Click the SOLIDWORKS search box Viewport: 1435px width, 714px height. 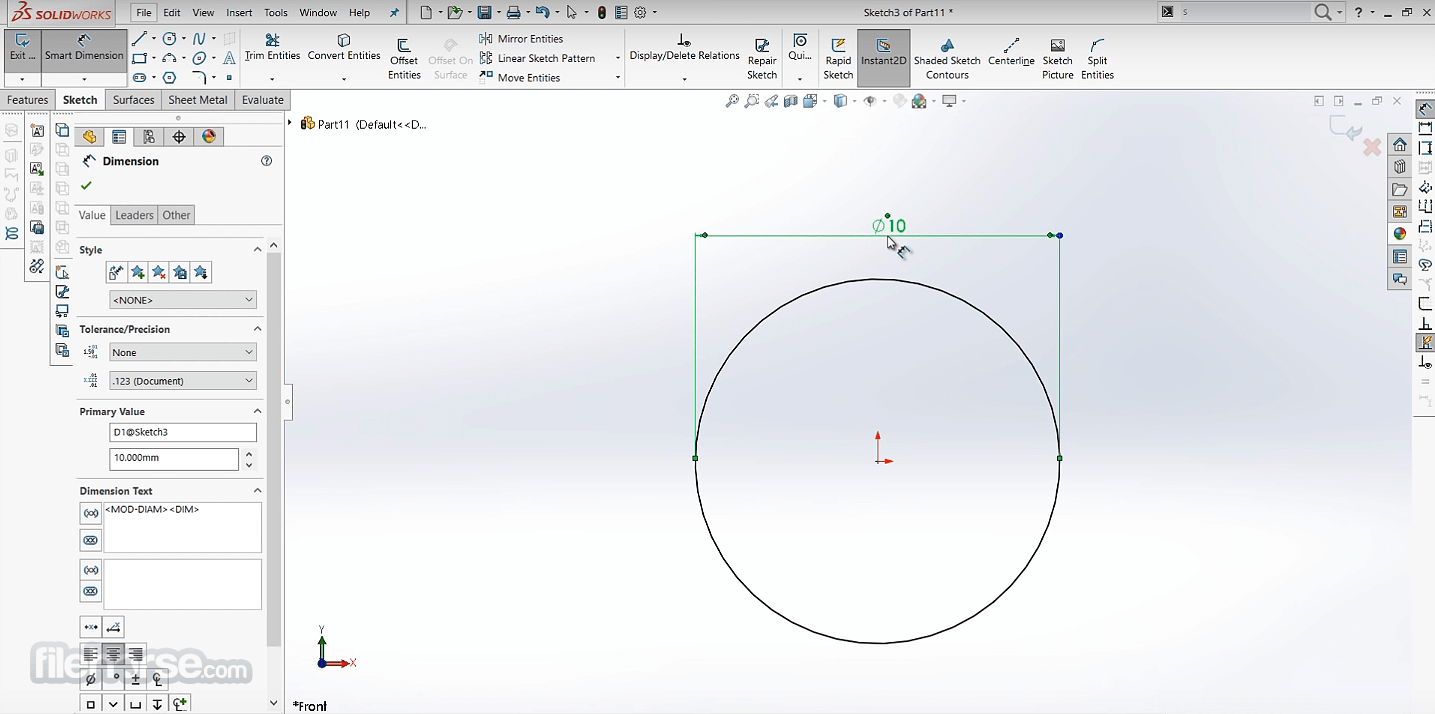(1245, 12)
